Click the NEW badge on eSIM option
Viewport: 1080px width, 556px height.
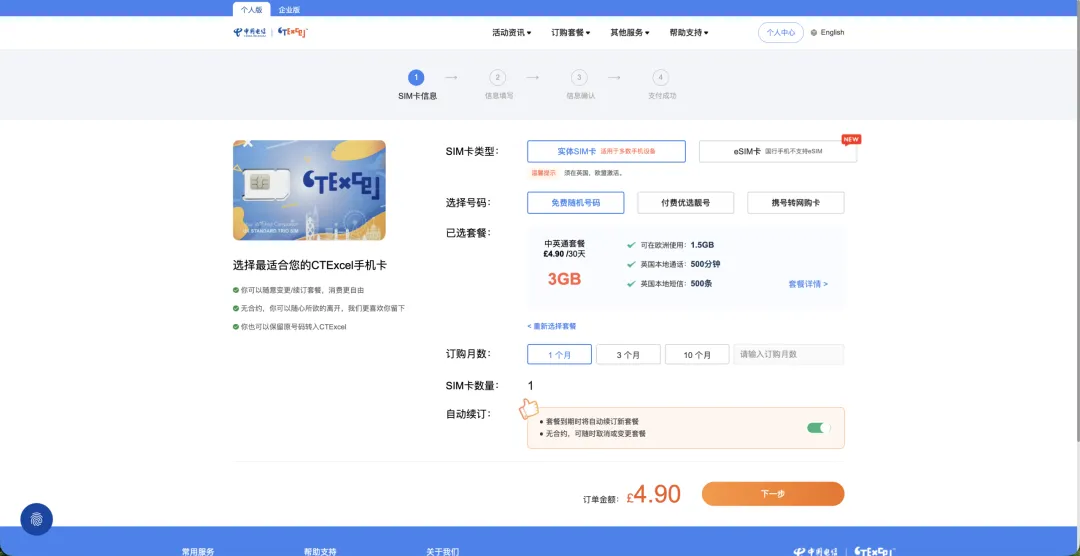click(851, 139)
